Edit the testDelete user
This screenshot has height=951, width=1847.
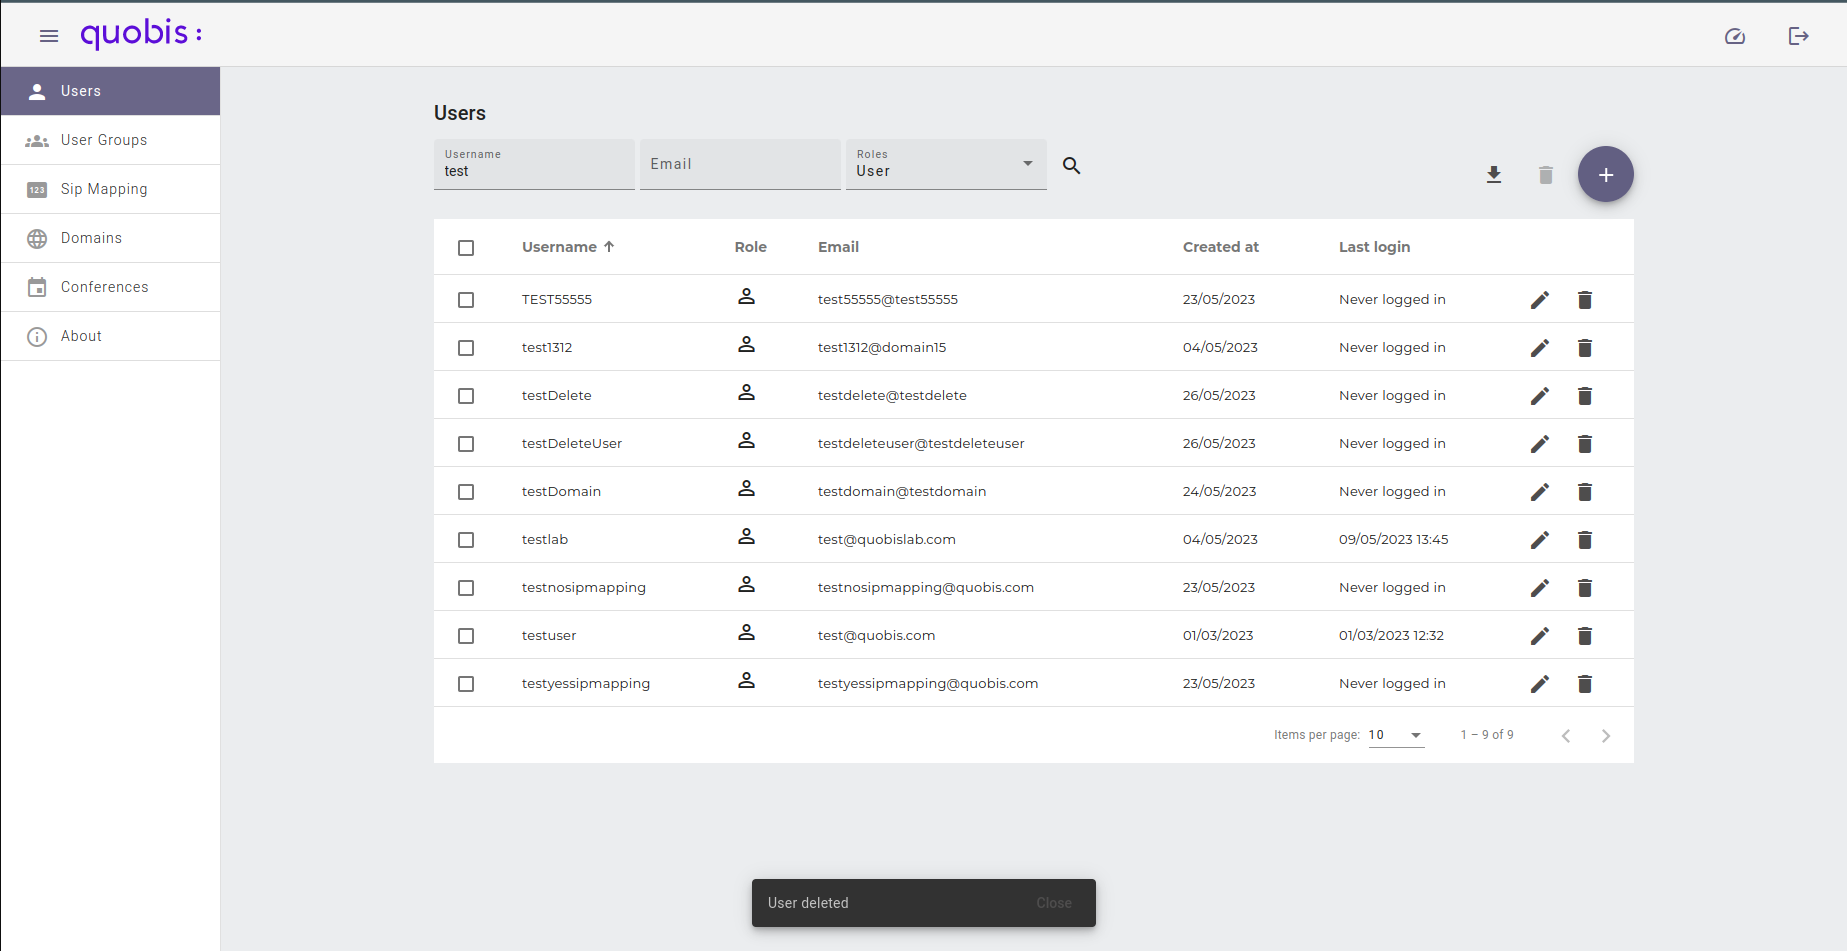tap(1540, 396)
